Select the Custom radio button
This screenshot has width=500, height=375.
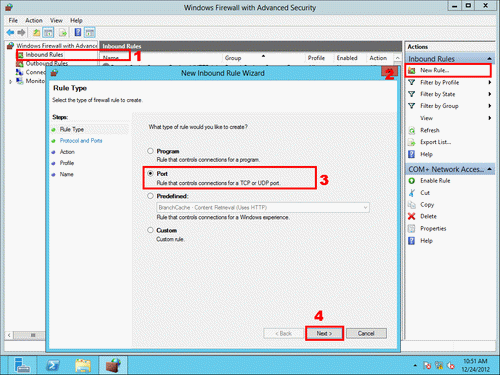[150, 230]
